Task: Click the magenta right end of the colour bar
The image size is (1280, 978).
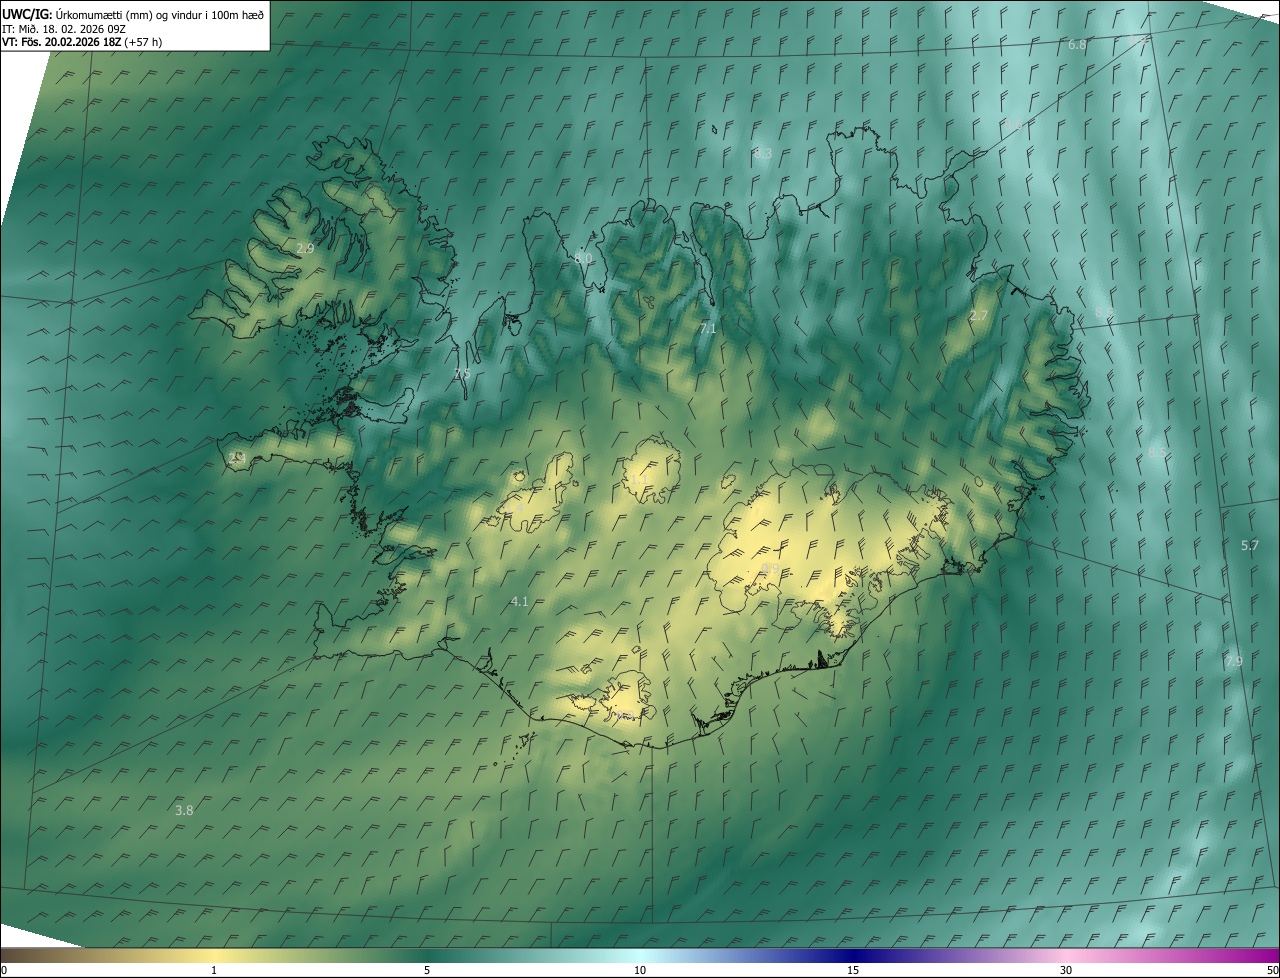Action: click(1268, 955)
